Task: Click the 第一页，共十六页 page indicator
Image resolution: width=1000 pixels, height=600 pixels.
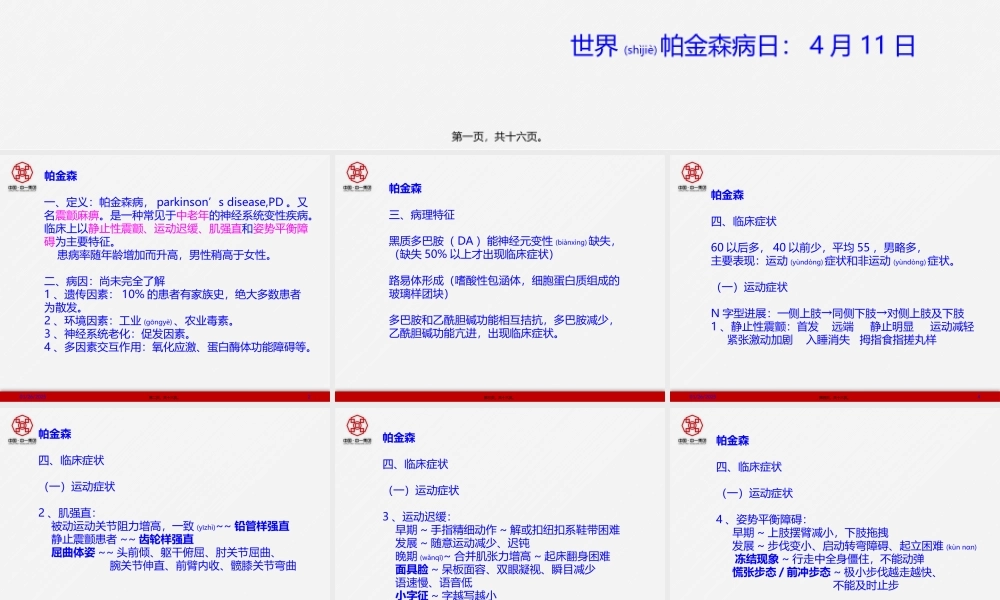Action: point(496,137)
